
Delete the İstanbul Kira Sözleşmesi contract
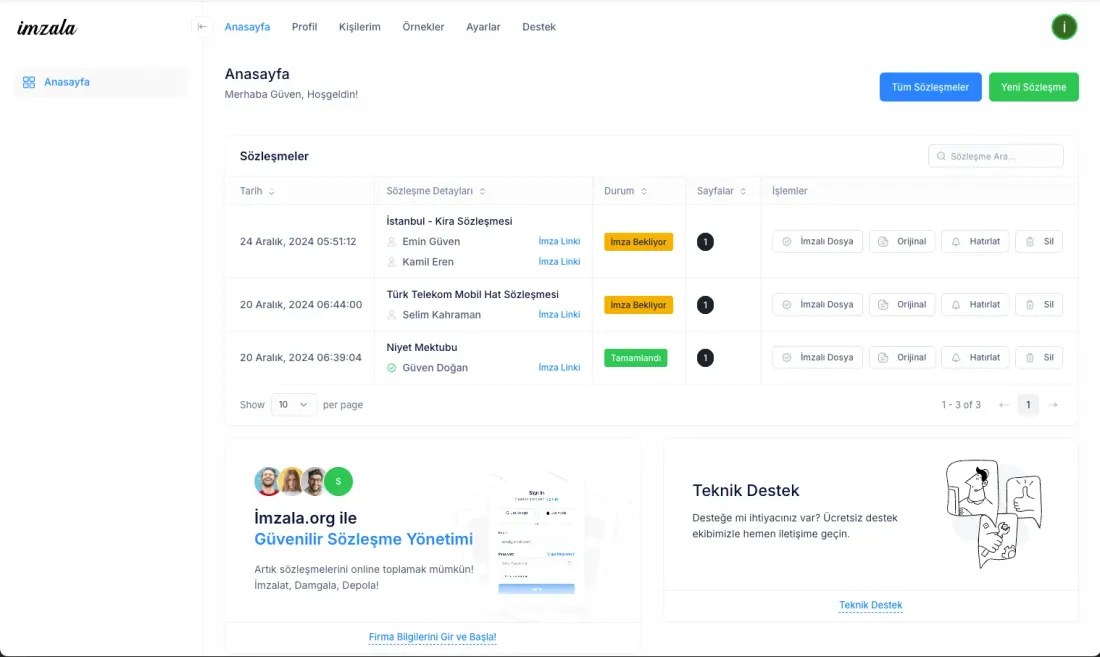[x=1039, y=241]
